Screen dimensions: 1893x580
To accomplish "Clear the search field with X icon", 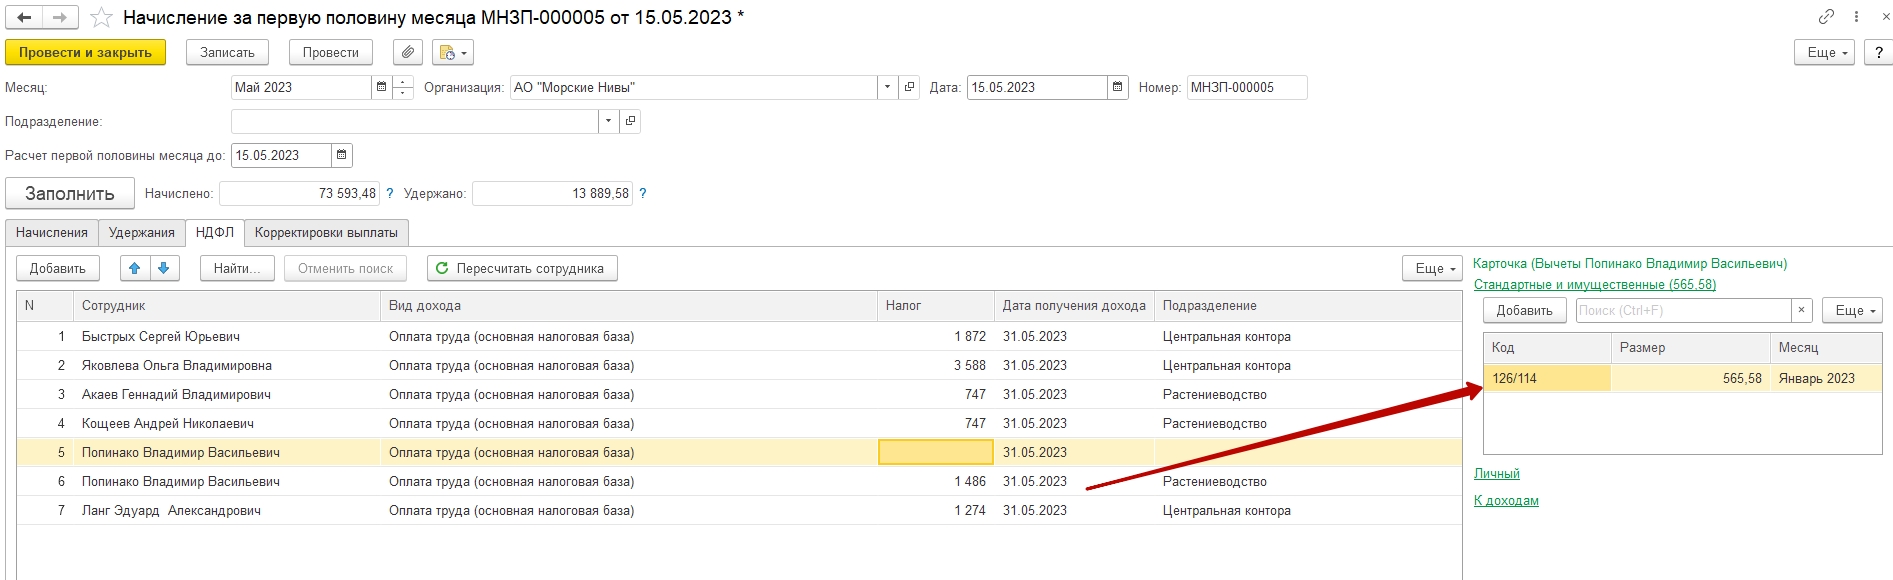I will [x=1801, y=310].
